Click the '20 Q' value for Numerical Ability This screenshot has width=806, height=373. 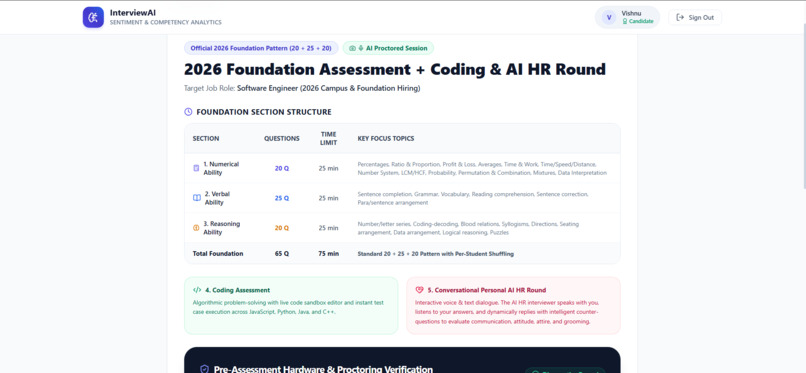[282, 168]
